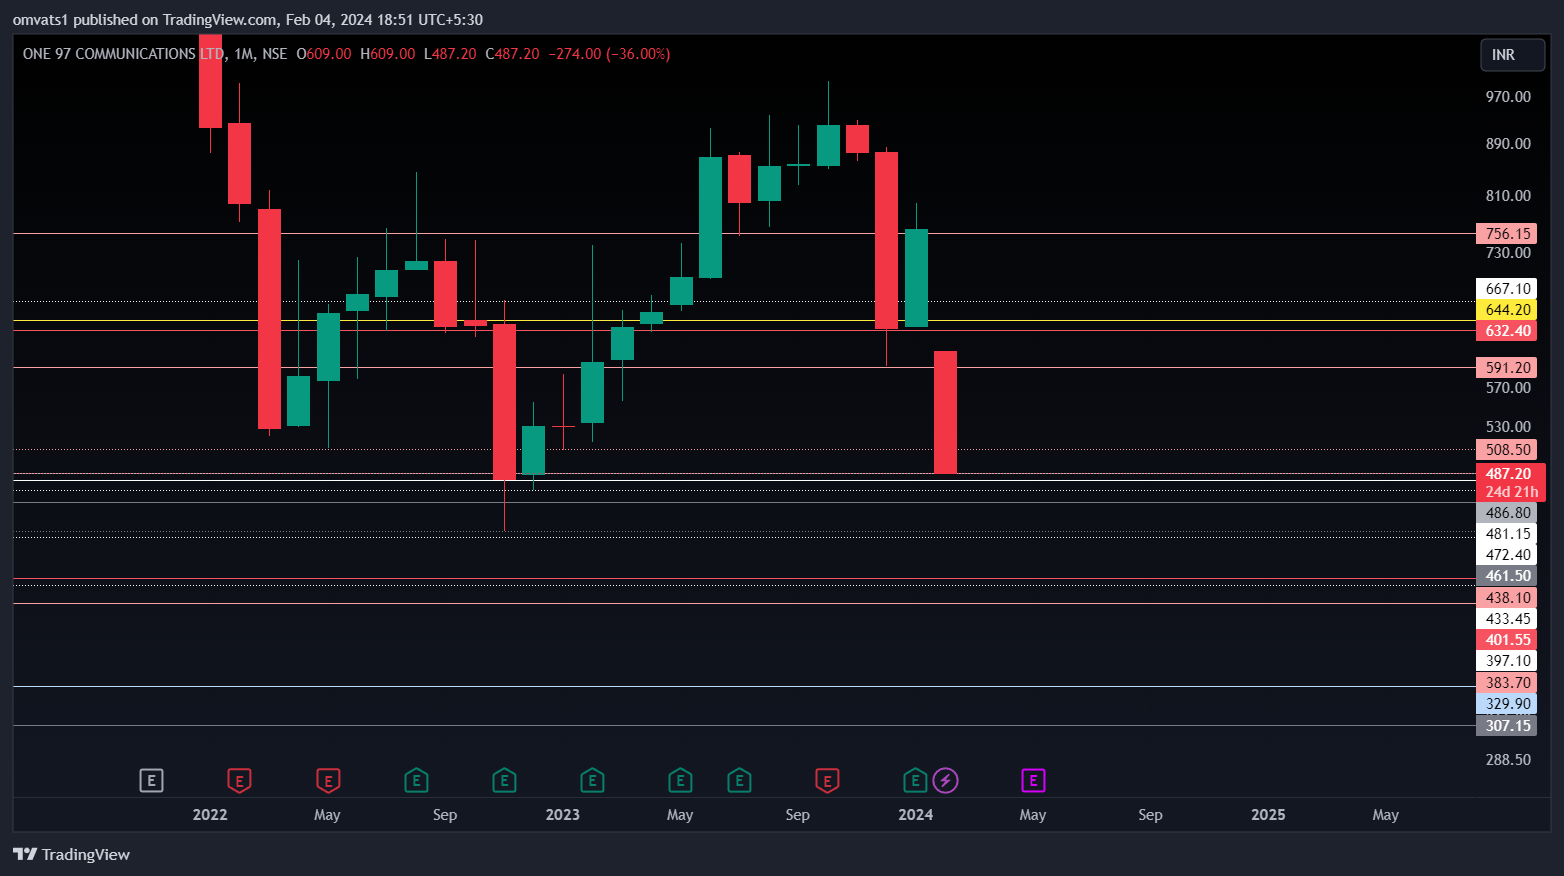Screen dimensions: 1564x876
Task: Click the latest red monthly candle body
Action: pos(945,412)
